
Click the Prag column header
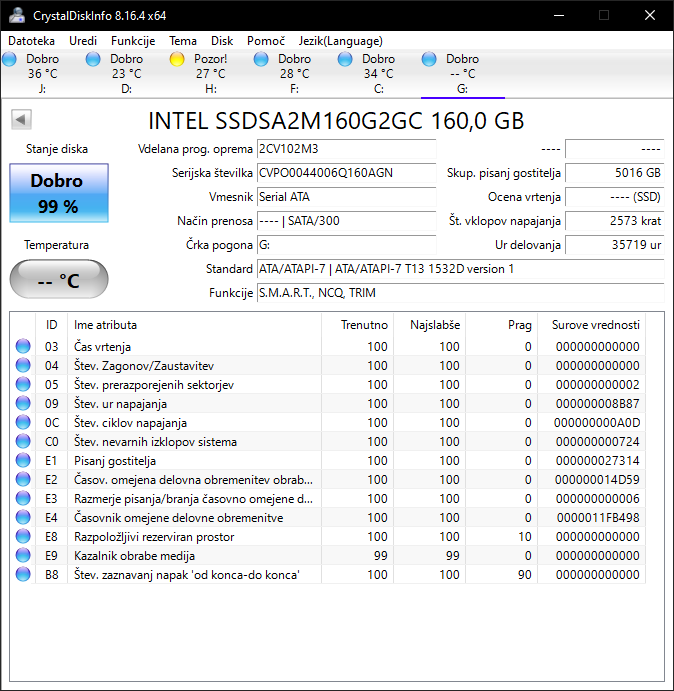(x=501, y=325)
